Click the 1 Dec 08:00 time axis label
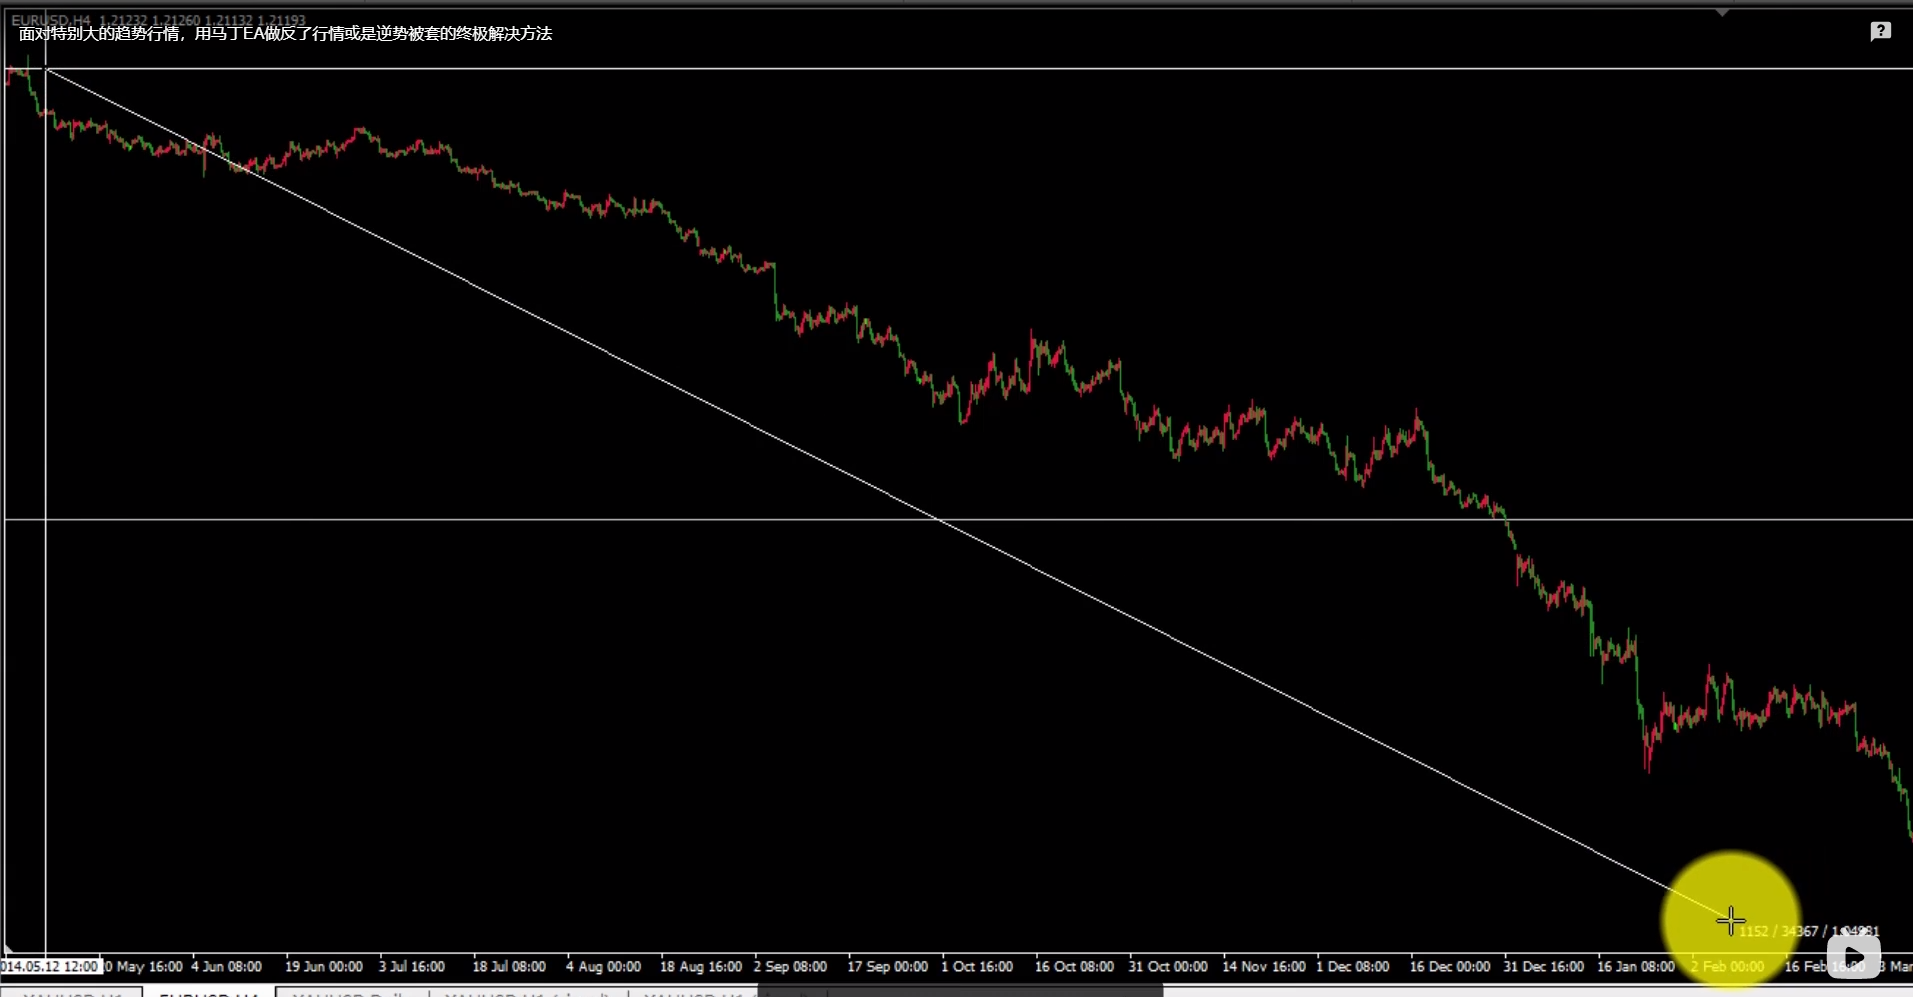The height and width of the screenshot is (997, 1913). 1352,967
